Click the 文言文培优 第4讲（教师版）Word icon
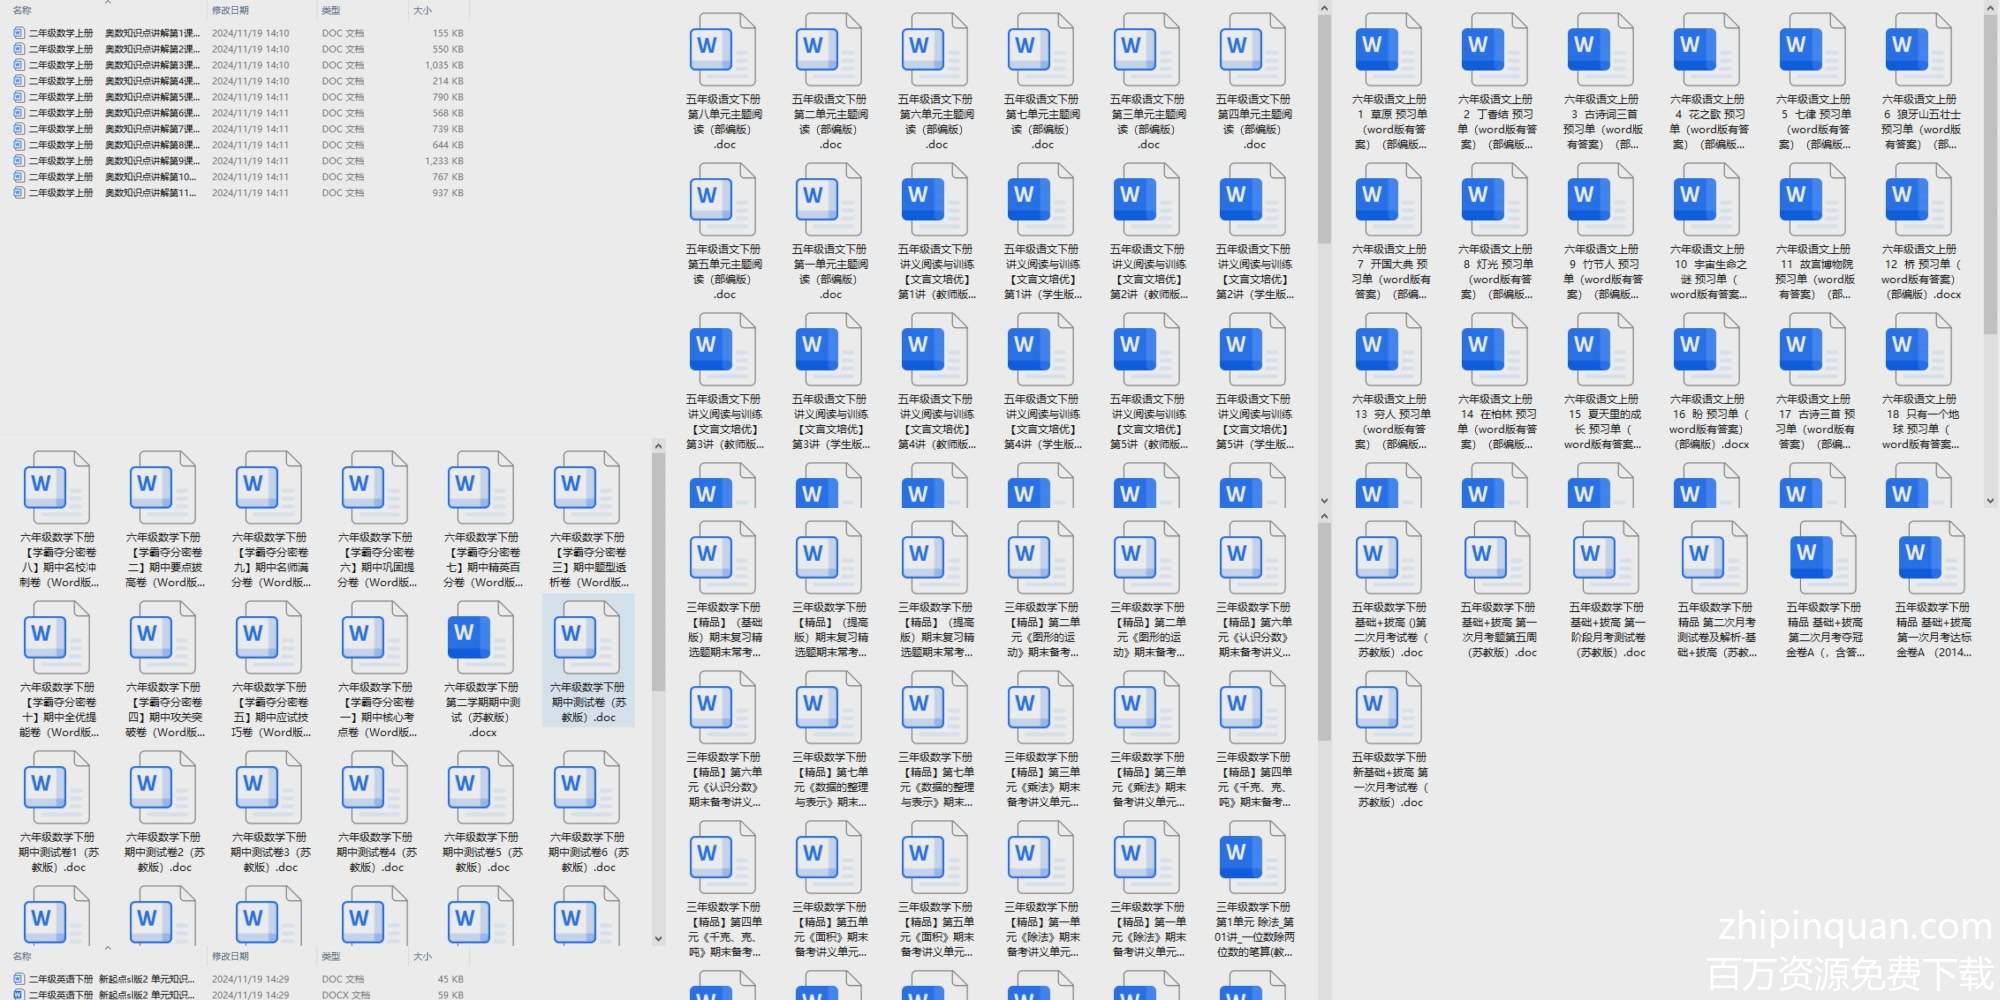 pos(935,349)
